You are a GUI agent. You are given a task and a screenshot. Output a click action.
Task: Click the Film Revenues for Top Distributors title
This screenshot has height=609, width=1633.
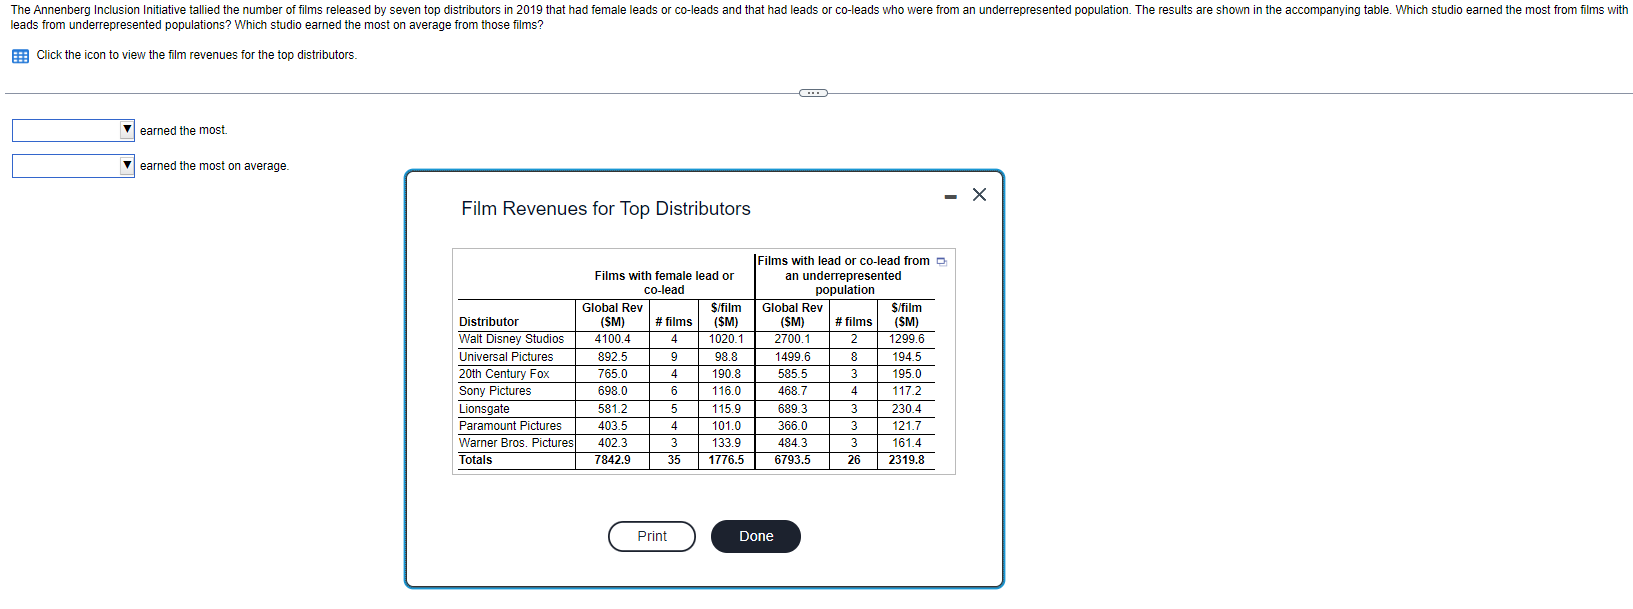point(606,209)
